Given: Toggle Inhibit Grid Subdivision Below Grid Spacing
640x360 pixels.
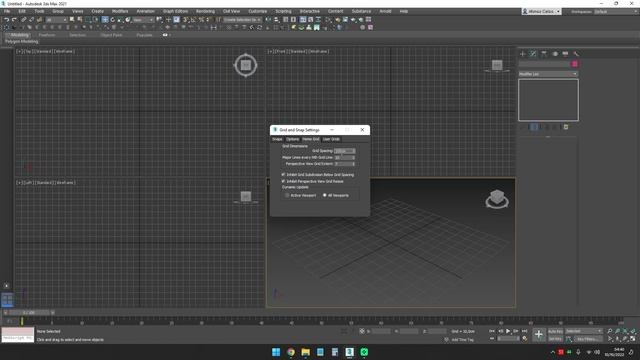Looking at the screenshot, I should (x=318, y=175).
